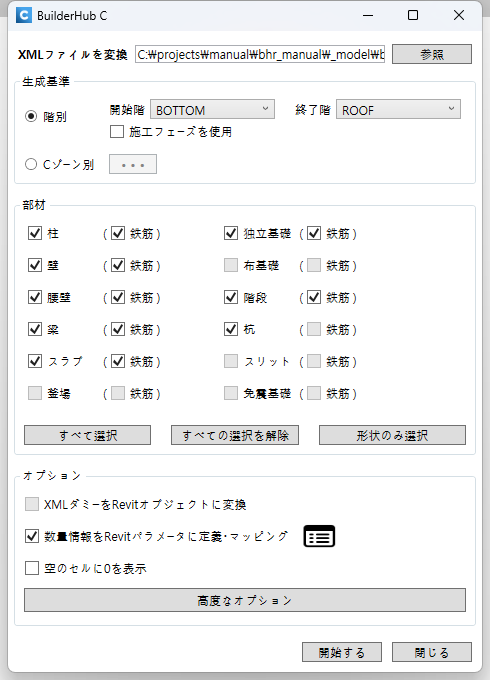Image resolution: width=490 pixels, height=680 pixels.
Task: Click the 鉄筋 checkbox for 免震基礎
Action: coord(314,393)
